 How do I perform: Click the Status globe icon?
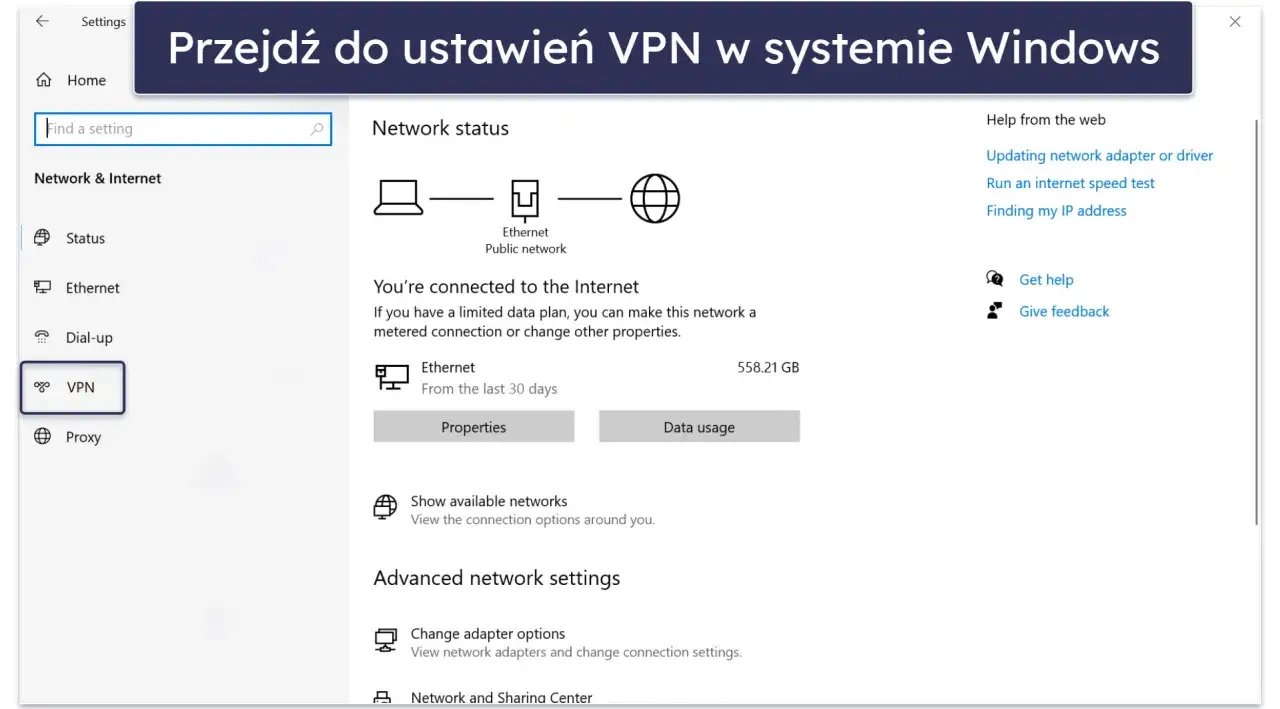tap(42, 238)
